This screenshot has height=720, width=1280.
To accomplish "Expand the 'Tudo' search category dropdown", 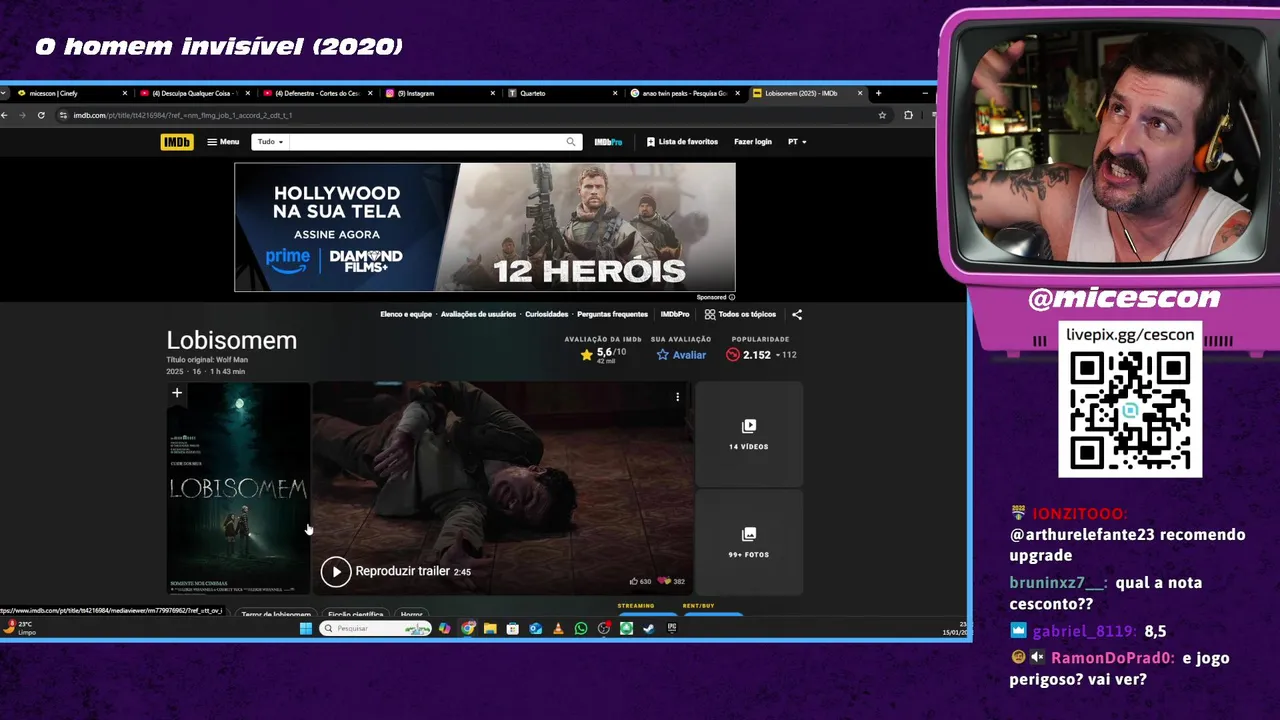I will click(270, 142).
